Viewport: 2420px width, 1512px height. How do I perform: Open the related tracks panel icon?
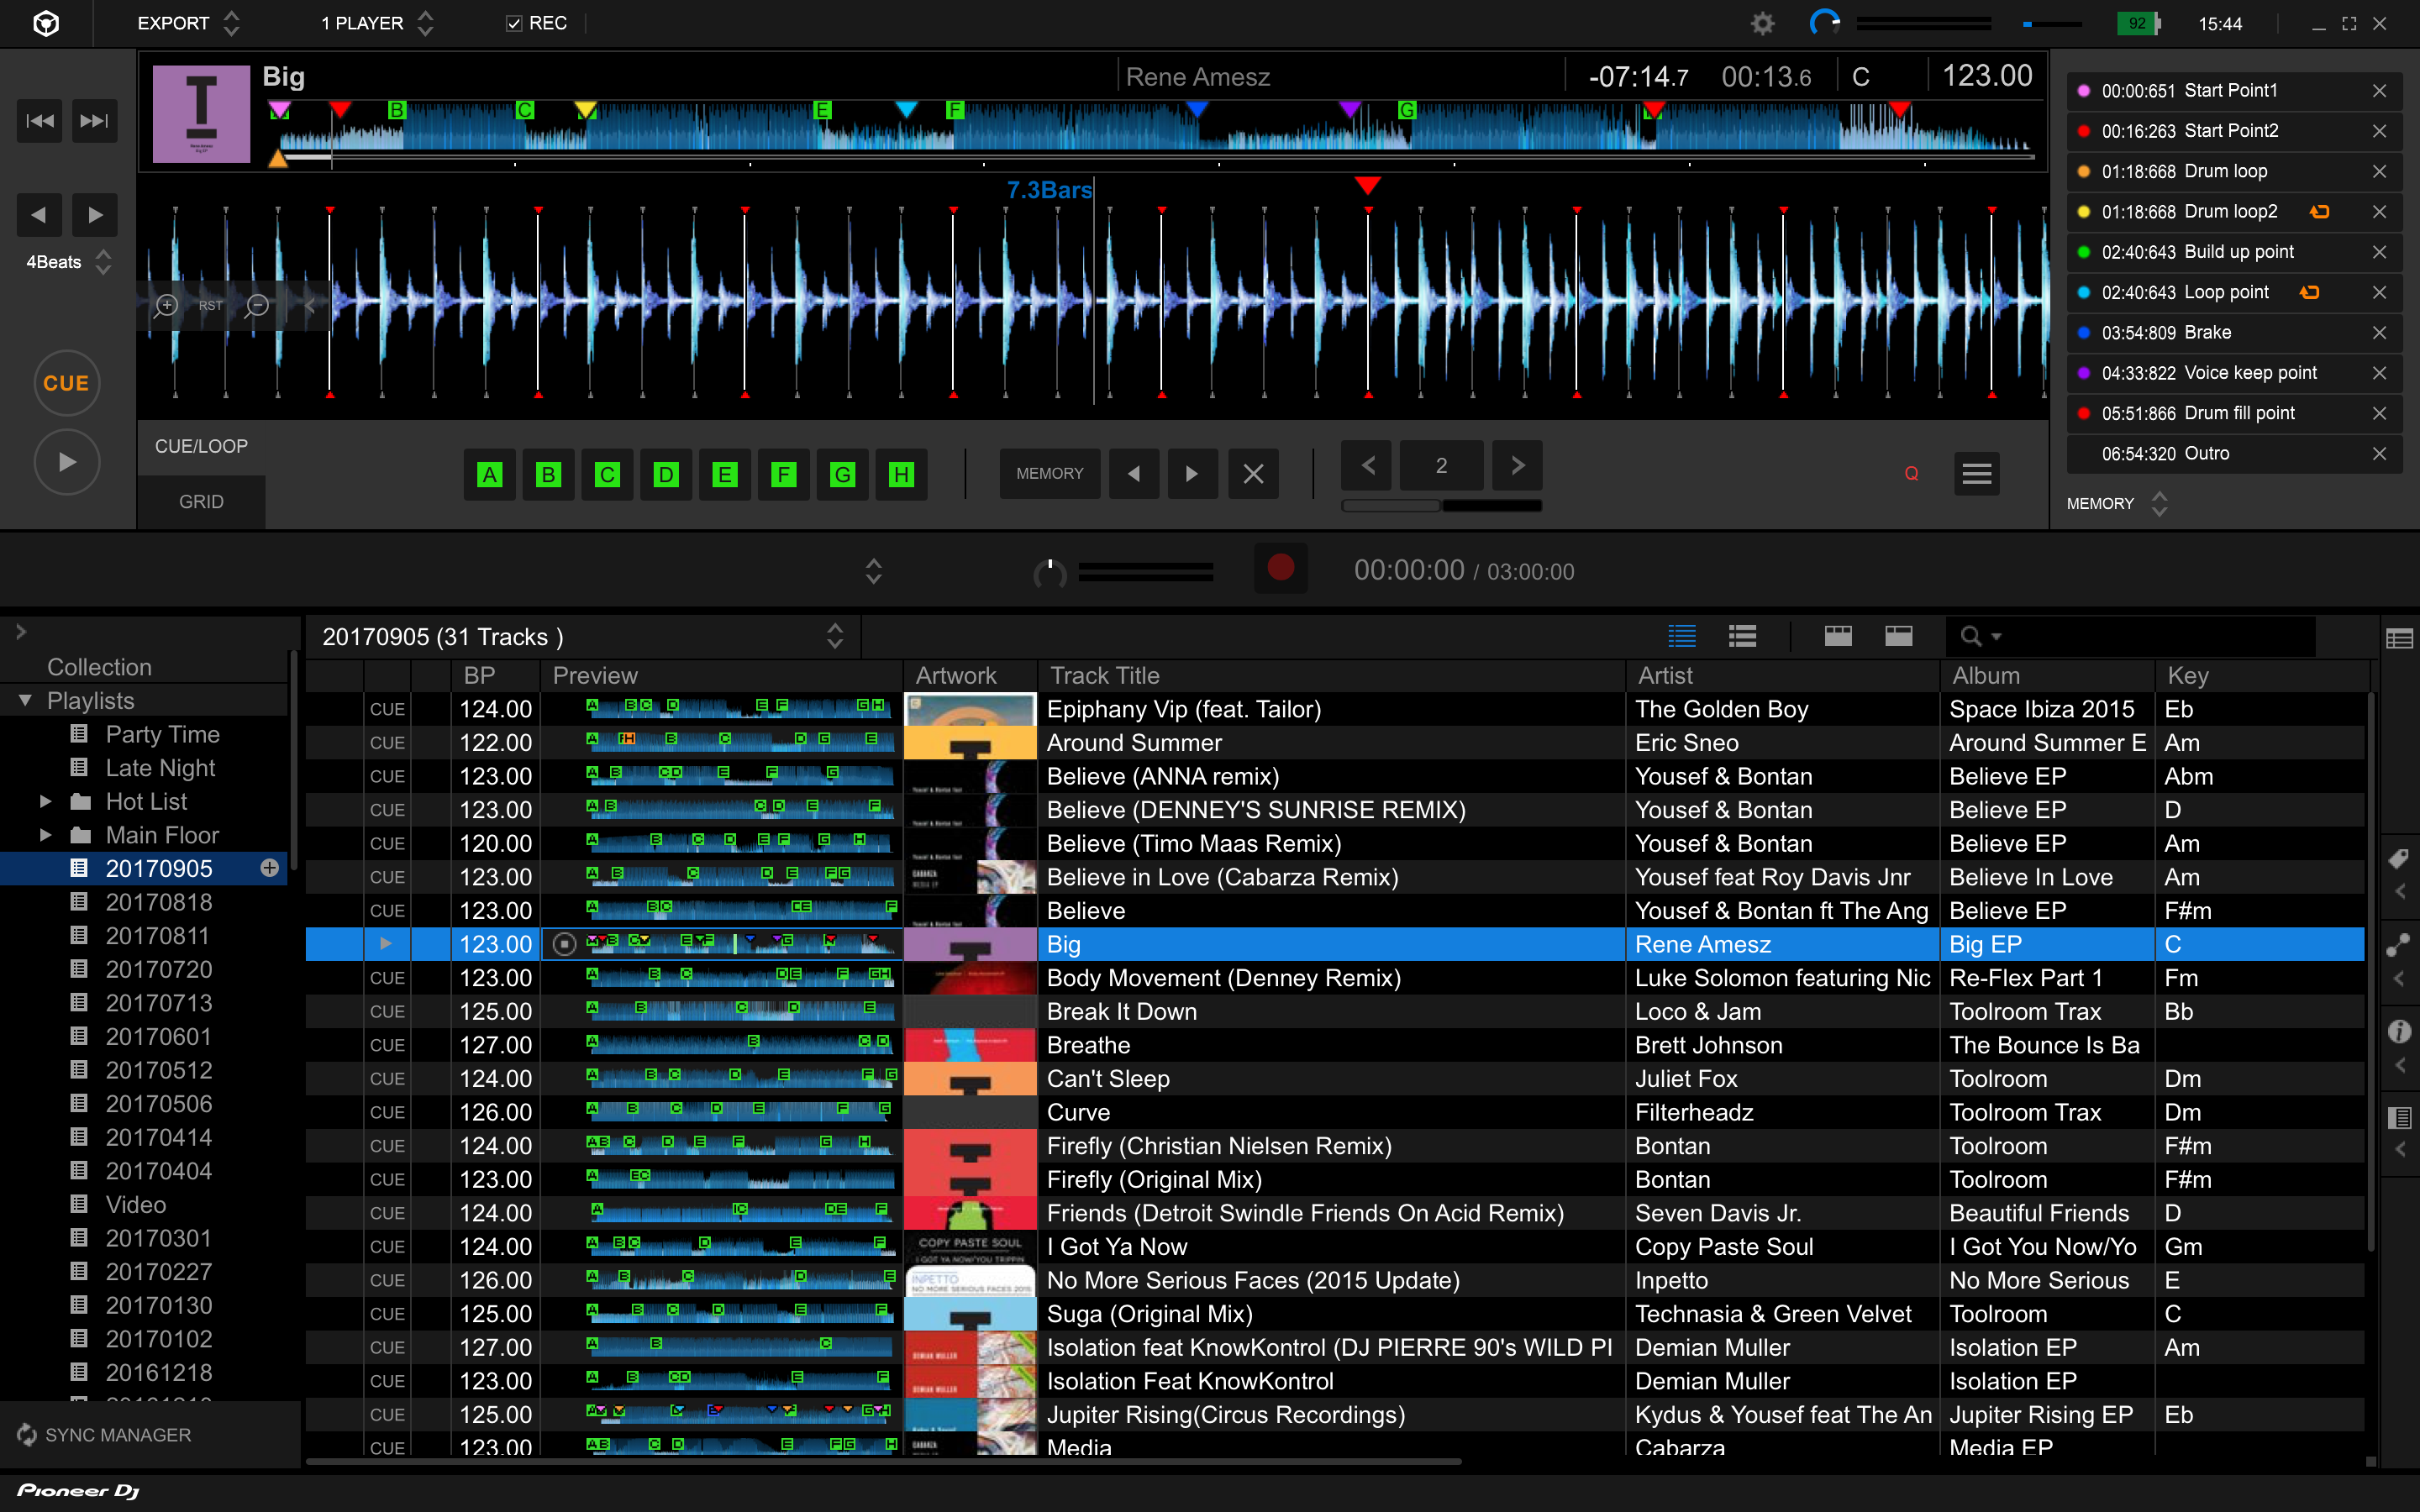[x=2400, y=945]
